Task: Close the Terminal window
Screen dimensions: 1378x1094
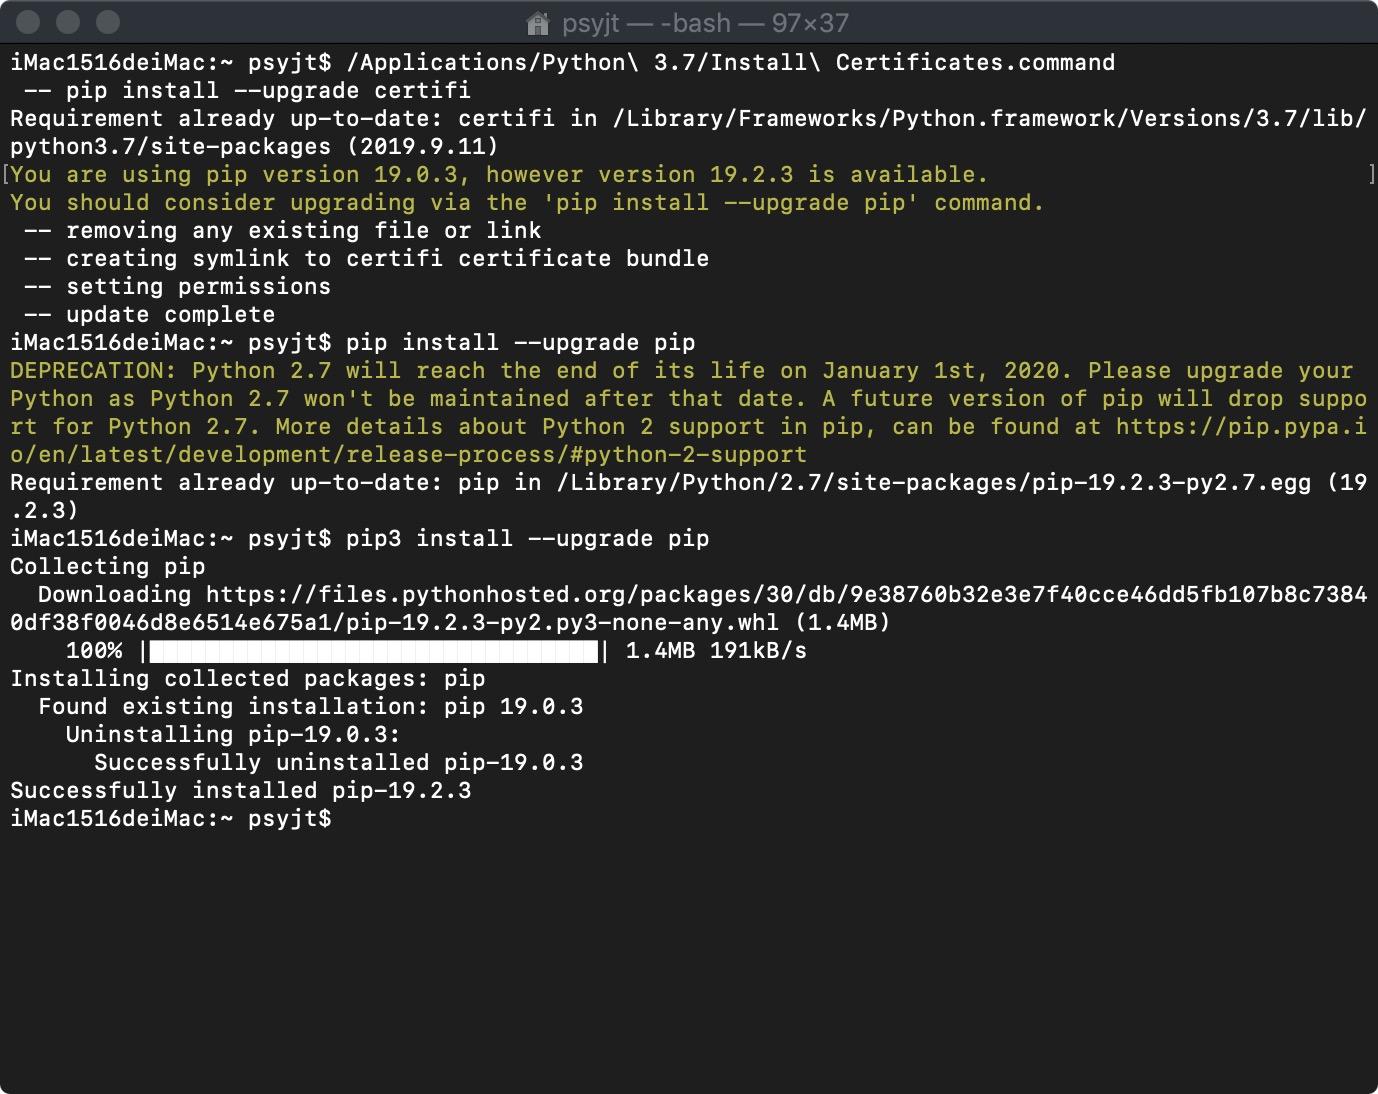Action: [x=30, y=22]
